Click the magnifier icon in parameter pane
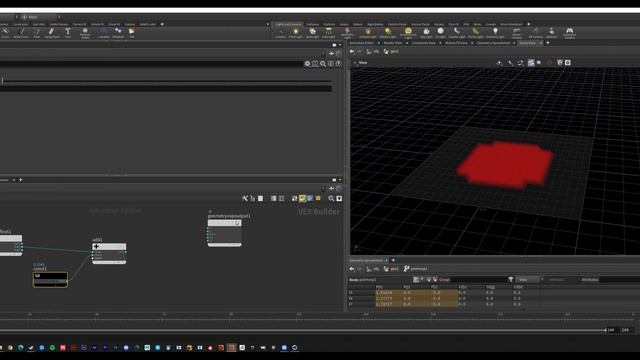Image resolution: width=640 pixels, height=360 pixels. coord(323,64)
